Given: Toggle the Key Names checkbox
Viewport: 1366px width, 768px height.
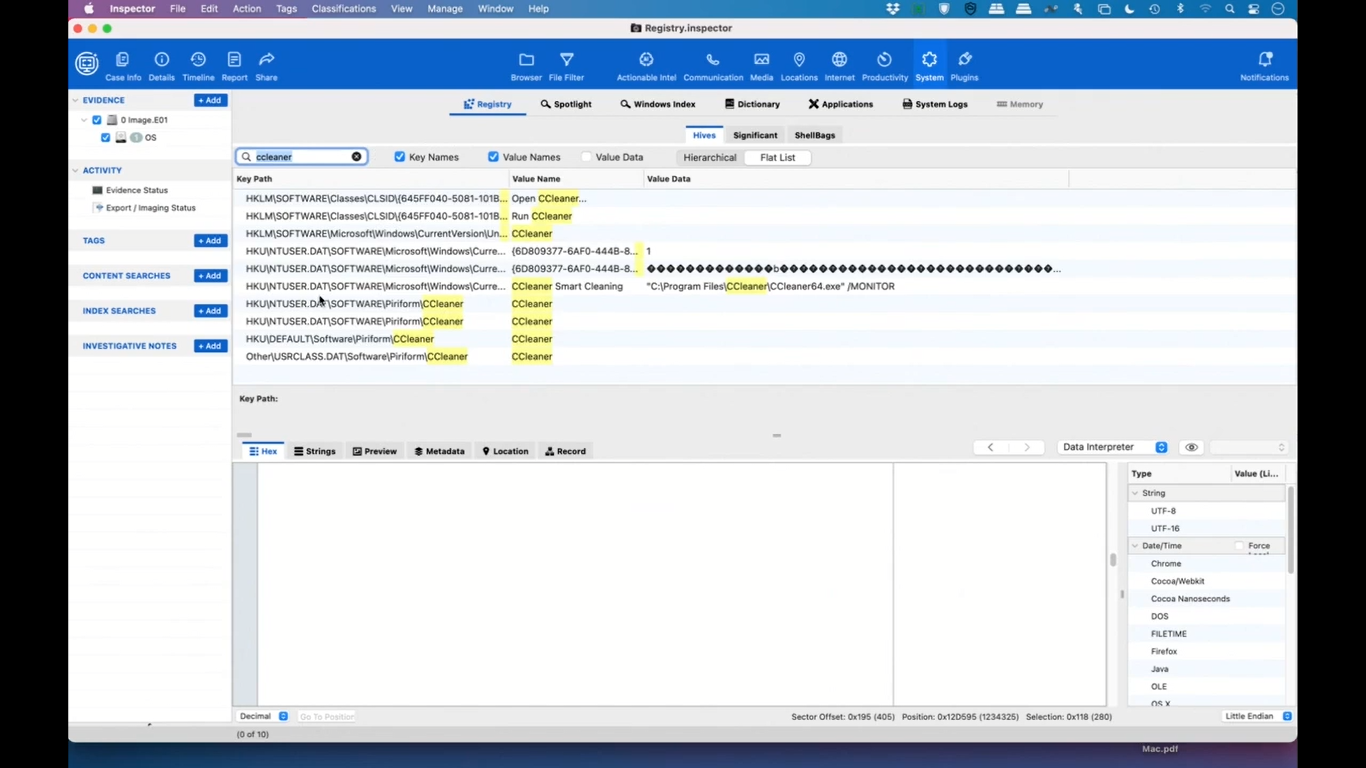Looking at the screenshot, I should pyautogui.click(x=400, y=157).
